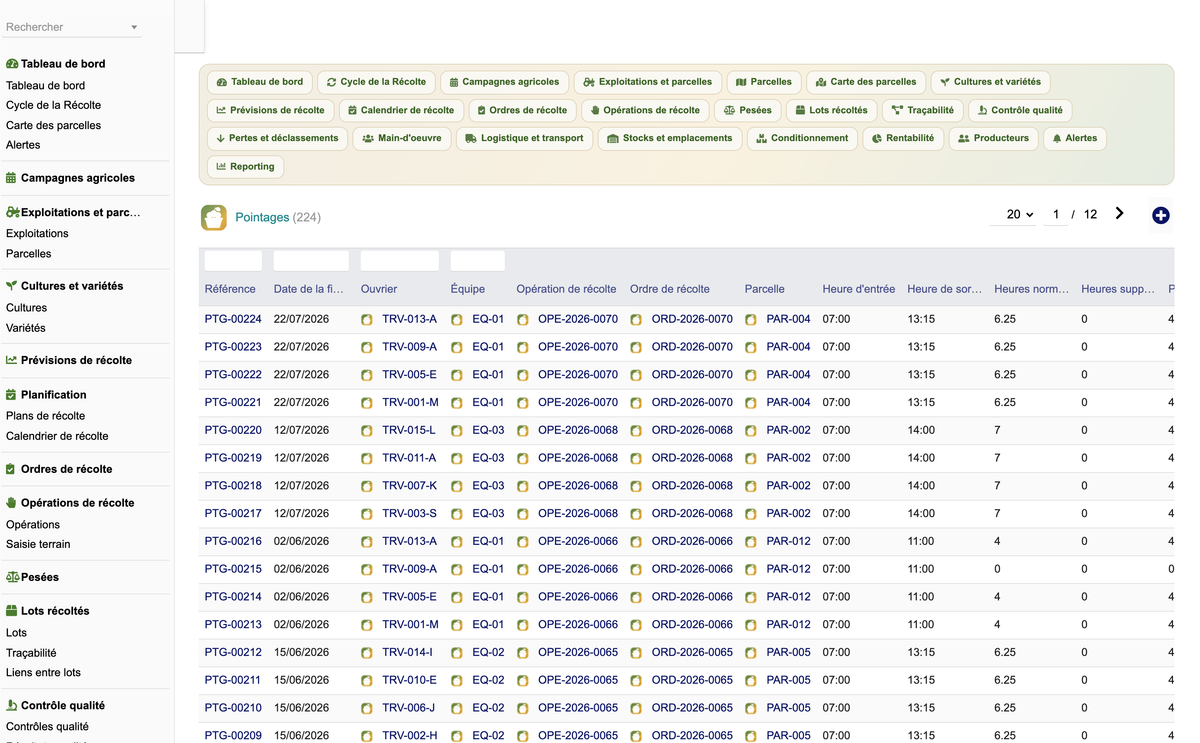Open Saisie terrain in sidebar
The width and height of the screenshot is (1200, 743).
pyautogui.click(x=38, y=544)
